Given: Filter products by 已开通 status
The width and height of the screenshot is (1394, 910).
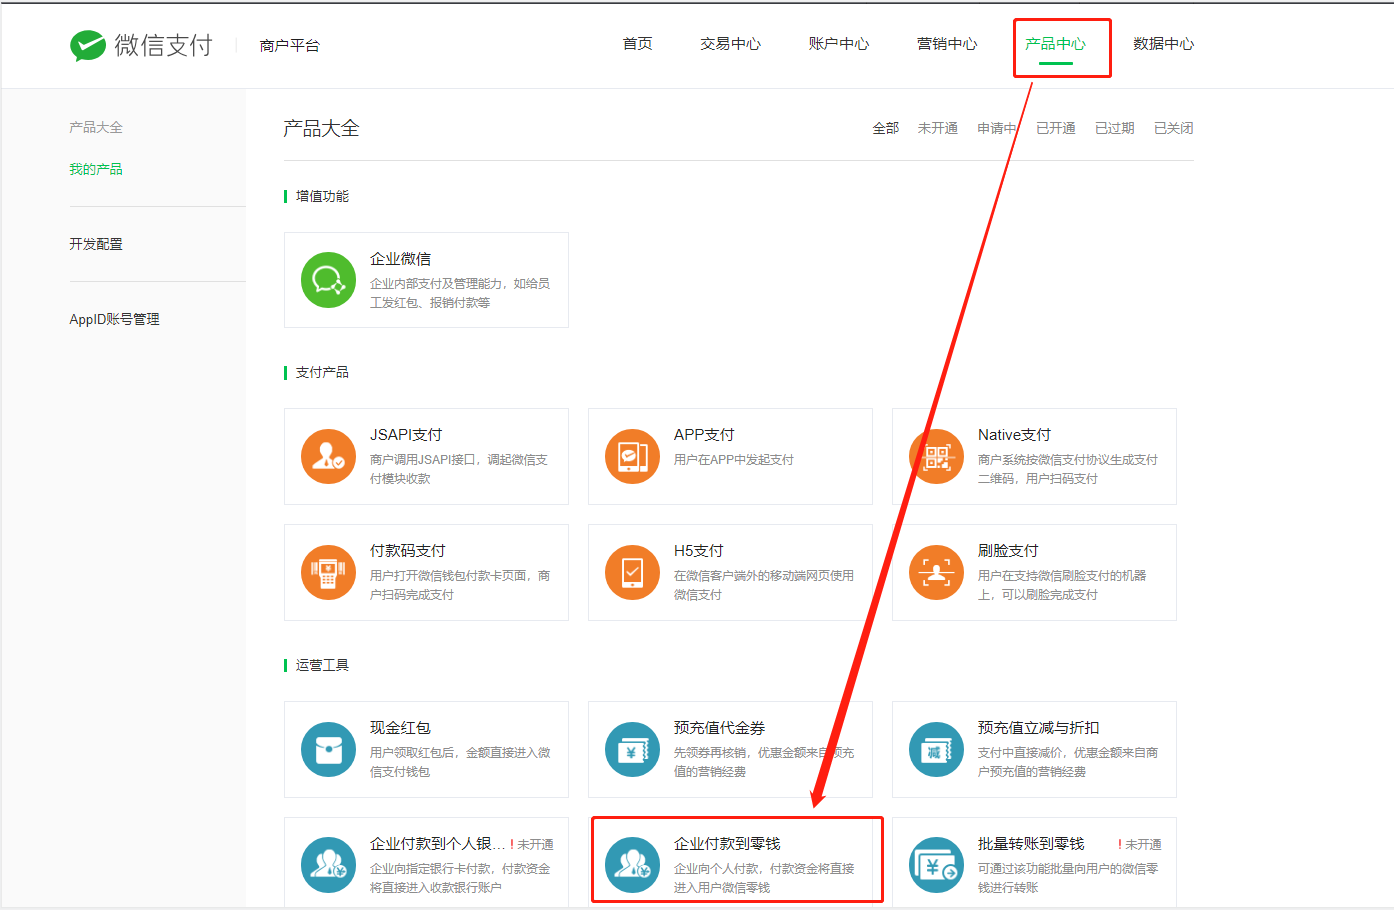Looking at the screenshot, I should tap(1056, 128).
